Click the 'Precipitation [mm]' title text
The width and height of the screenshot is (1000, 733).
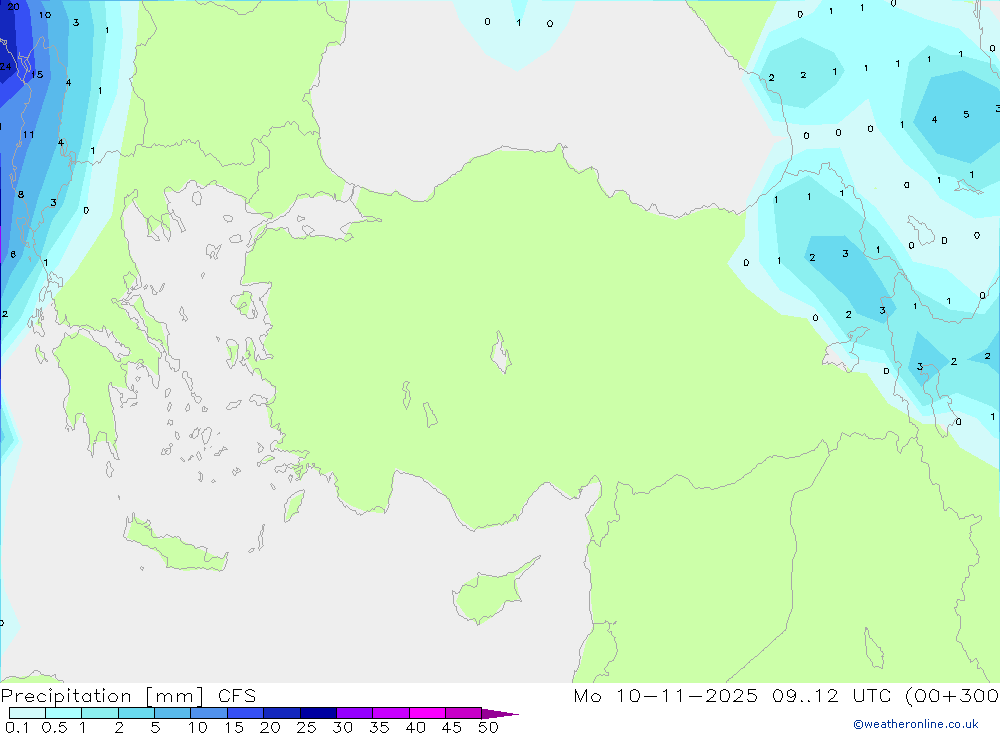[102, 696]
